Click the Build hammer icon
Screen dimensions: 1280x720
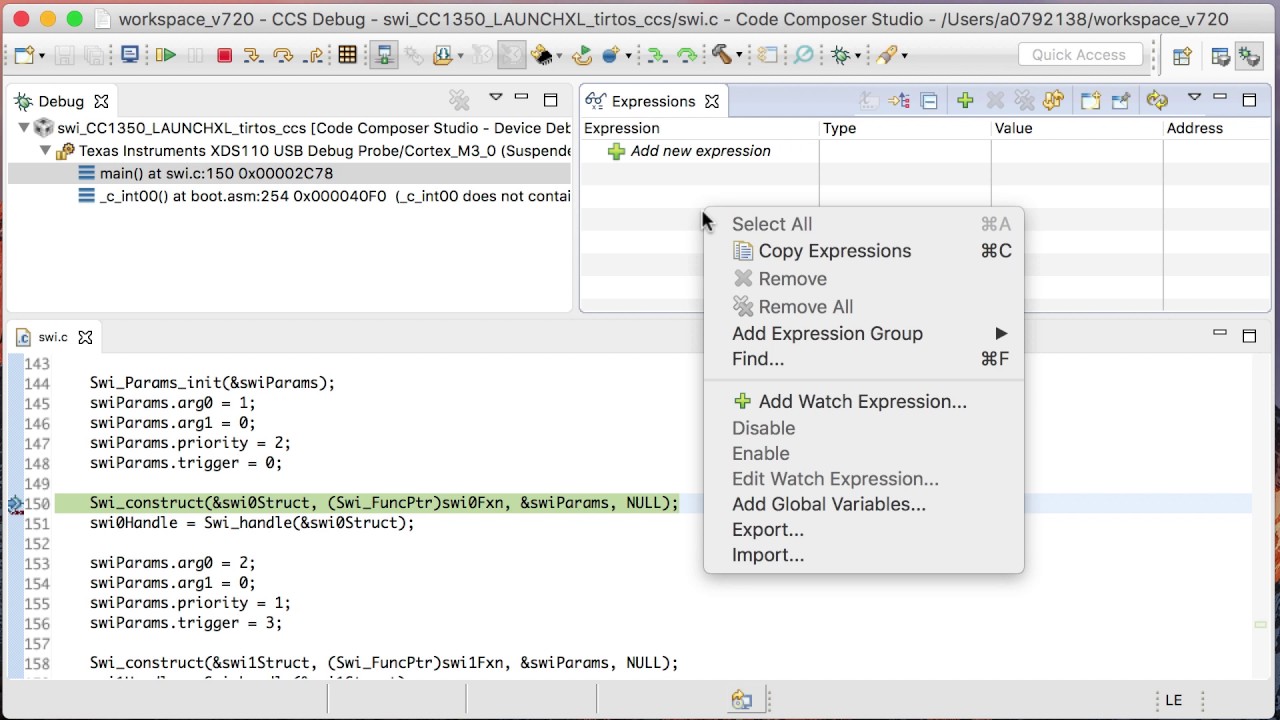pos(721,54)
